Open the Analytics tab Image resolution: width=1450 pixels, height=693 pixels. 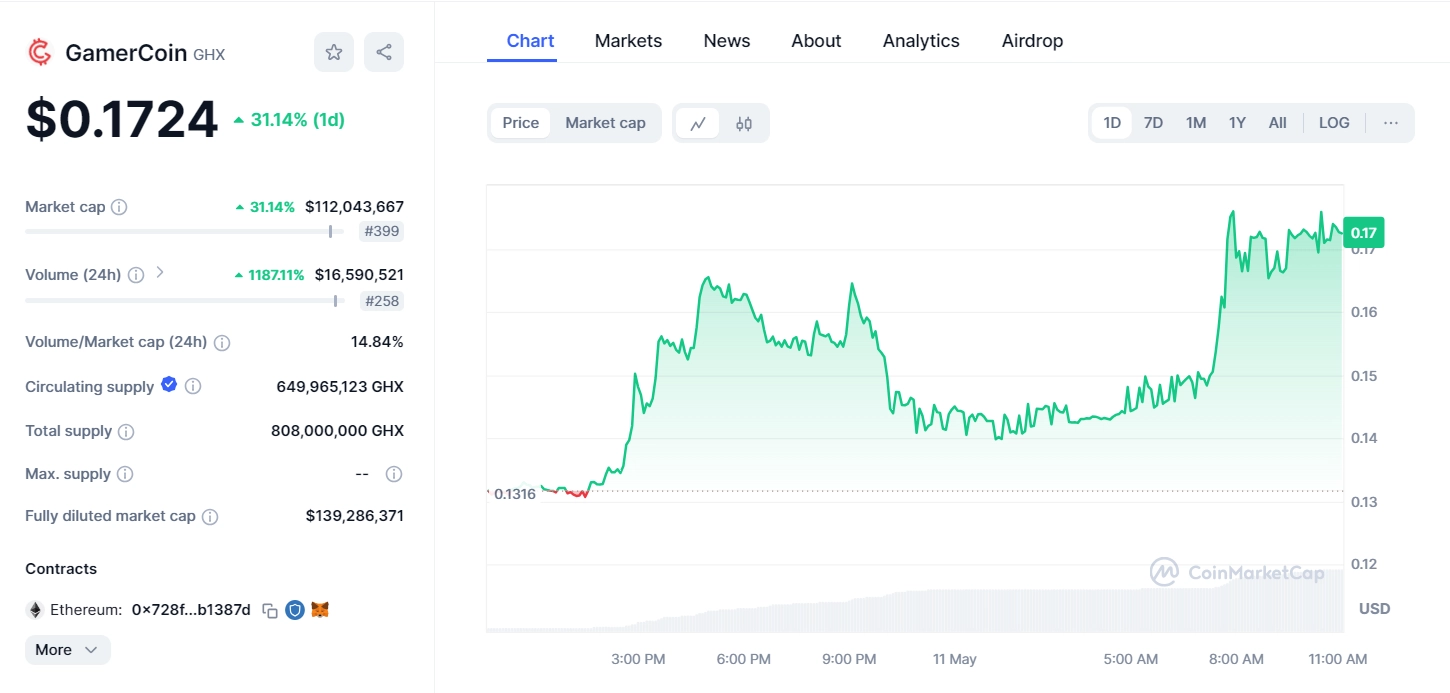point(920,40)
